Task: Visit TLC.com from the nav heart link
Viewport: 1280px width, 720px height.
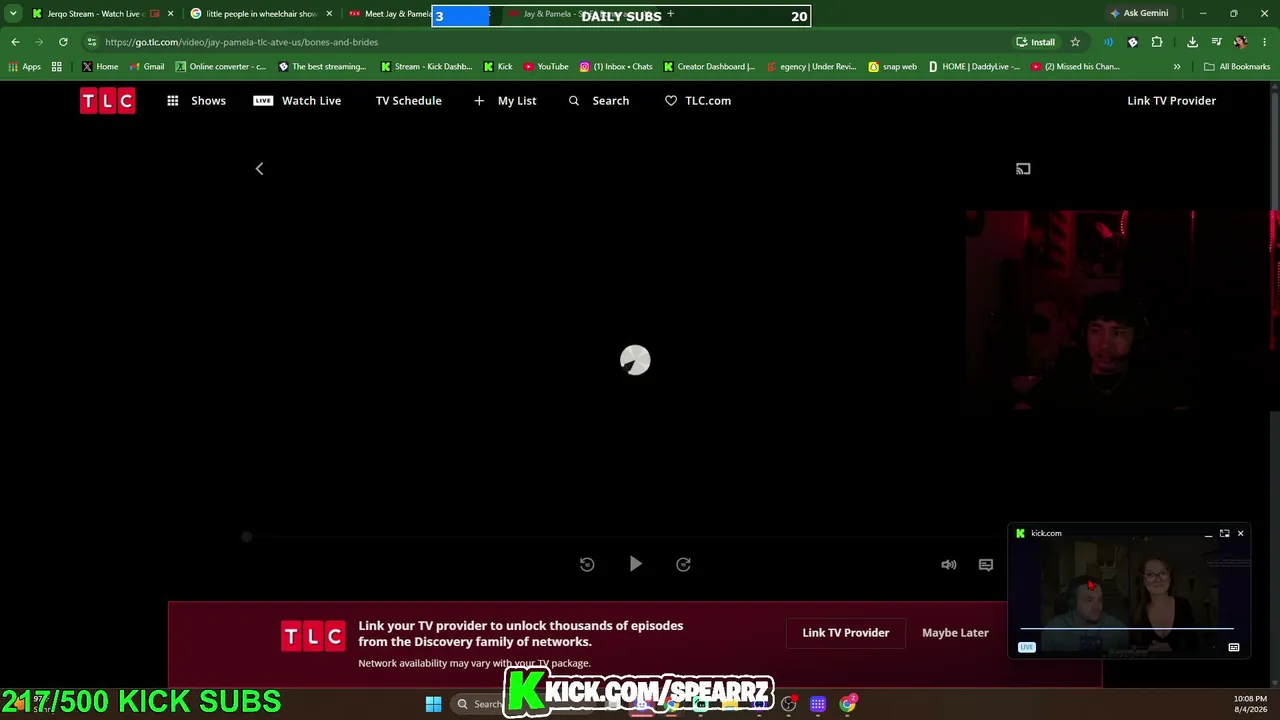Action: (698, 101)
